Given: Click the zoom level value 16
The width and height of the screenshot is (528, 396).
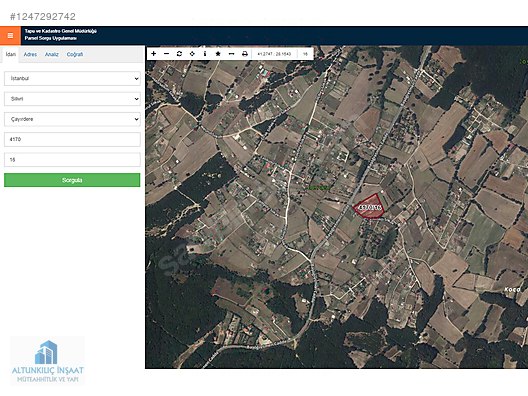Looking at the screenshot, I should [x=305, y=54].
